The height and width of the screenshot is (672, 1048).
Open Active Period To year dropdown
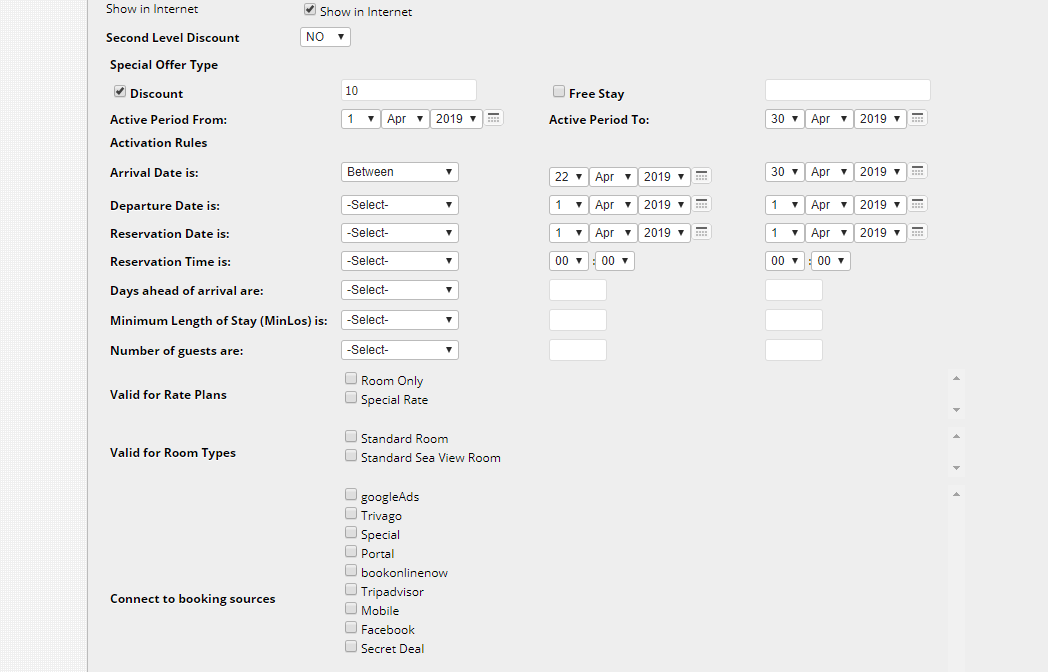point(880,119)
